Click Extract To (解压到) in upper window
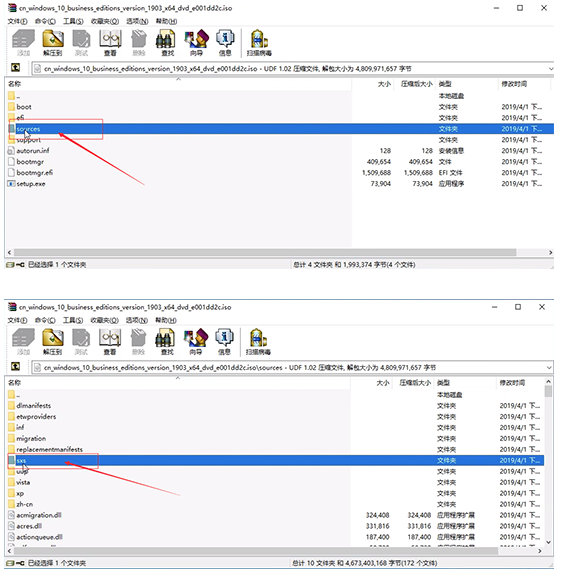The image size is (563, 576). 53,43
